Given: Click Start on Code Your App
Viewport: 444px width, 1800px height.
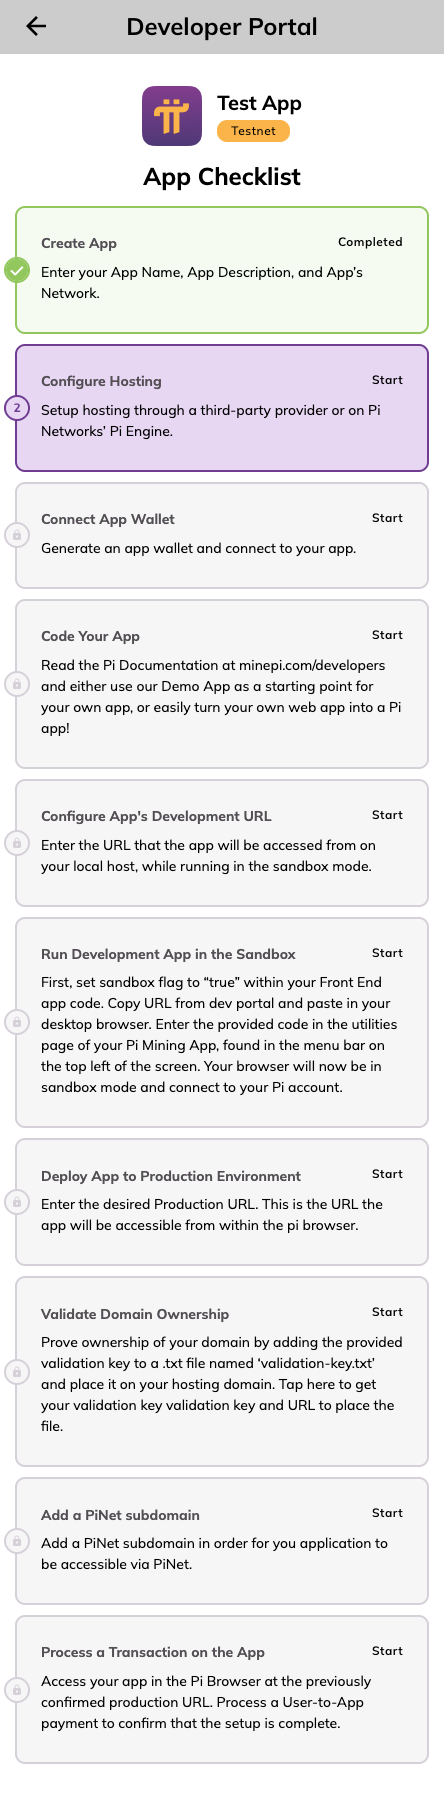Looking at the screenshot, I should (x=387, y=635).
